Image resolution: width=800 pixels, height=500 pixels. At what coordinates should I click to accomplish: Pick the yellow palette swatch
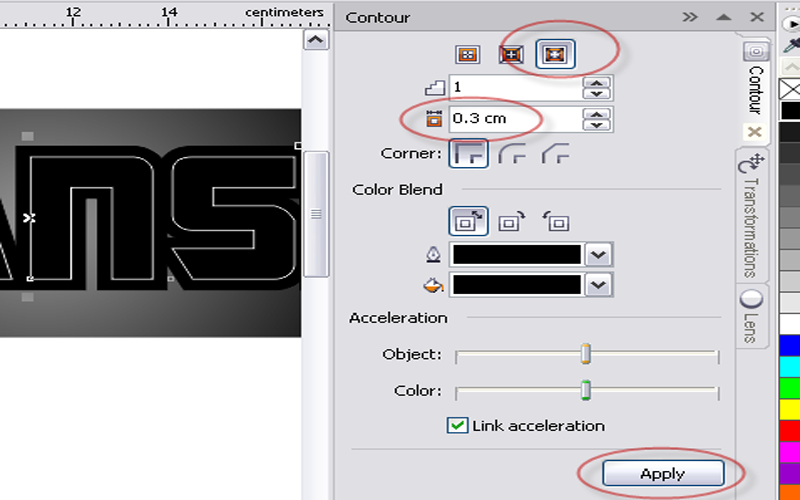[790, 409]
